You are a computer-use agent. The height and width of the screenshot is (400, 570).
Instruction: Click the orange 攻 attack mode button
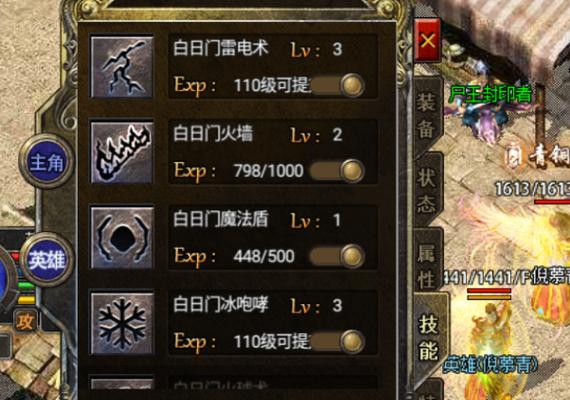pos(25,321)
